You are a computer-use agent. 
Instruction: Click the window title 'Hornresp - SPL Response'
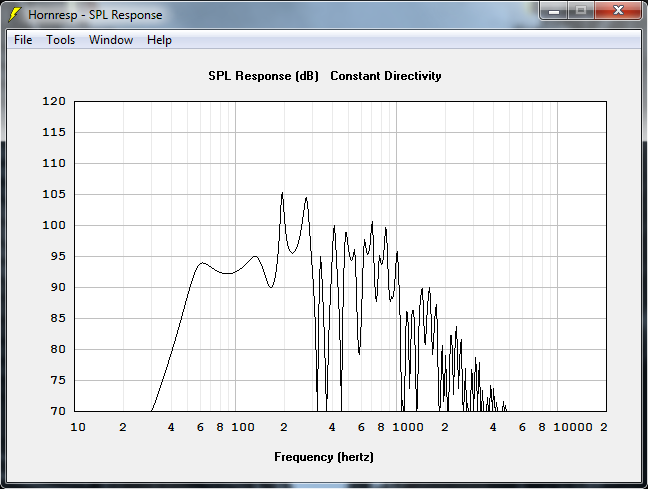point(95,15)
